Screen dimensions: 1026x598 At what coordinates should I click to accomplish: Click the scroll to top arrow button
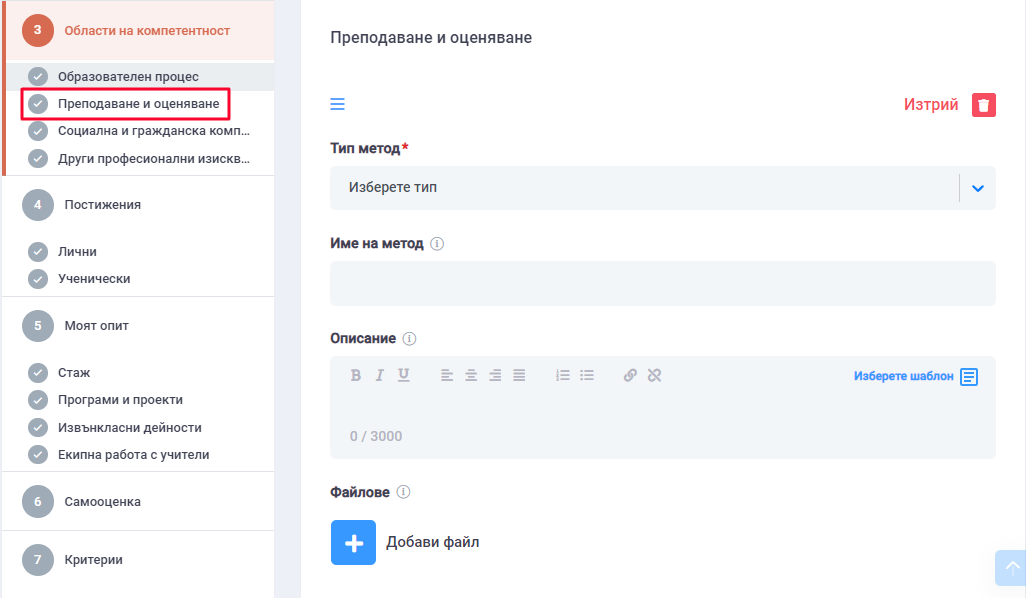pyautogui.click(x=1010, y=567)
